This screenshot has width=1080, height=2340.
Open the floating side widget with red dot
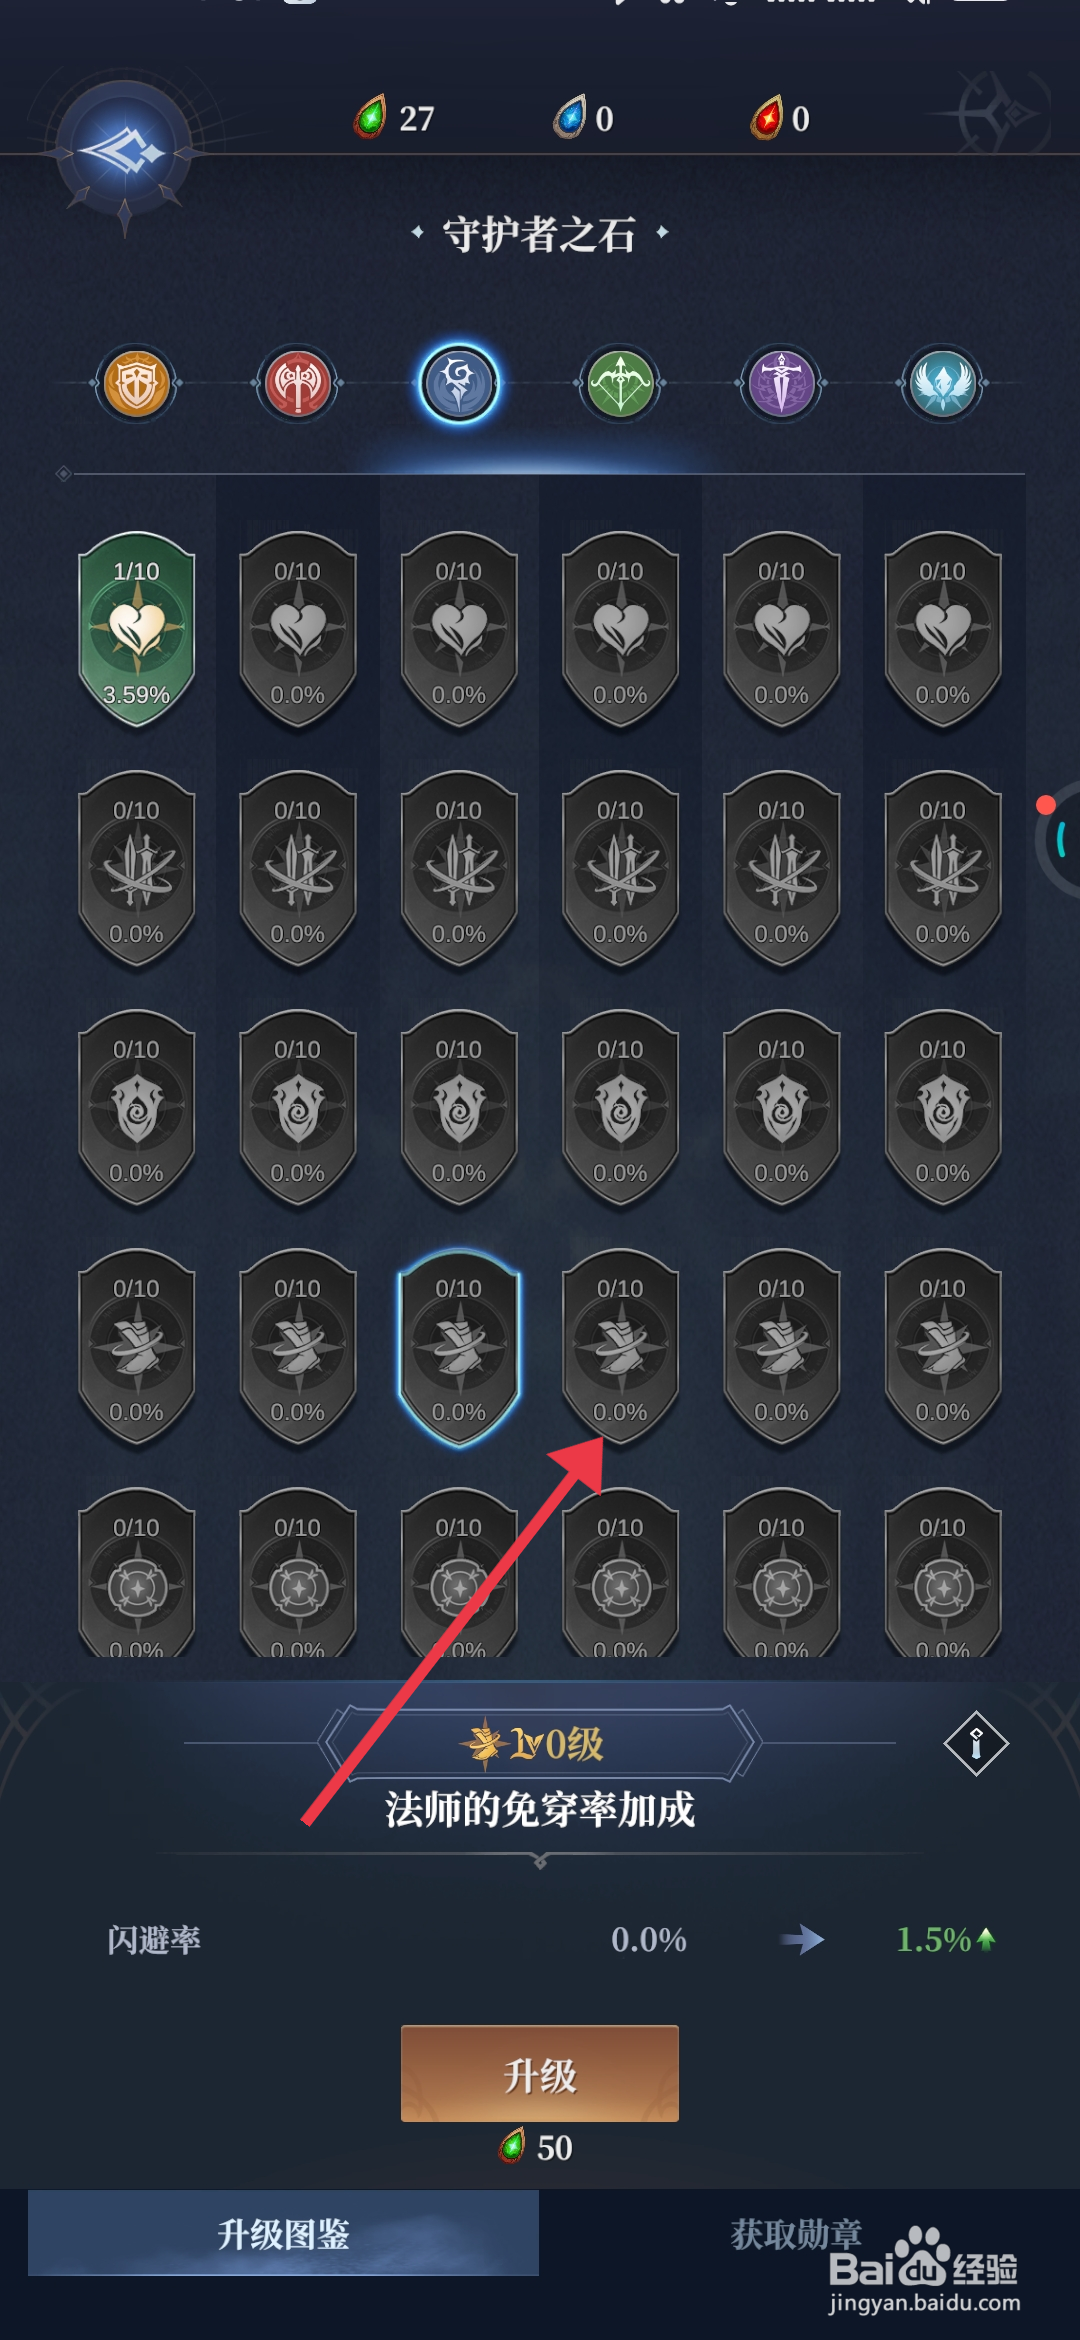pyautogui.click(x=1058, y=838)
